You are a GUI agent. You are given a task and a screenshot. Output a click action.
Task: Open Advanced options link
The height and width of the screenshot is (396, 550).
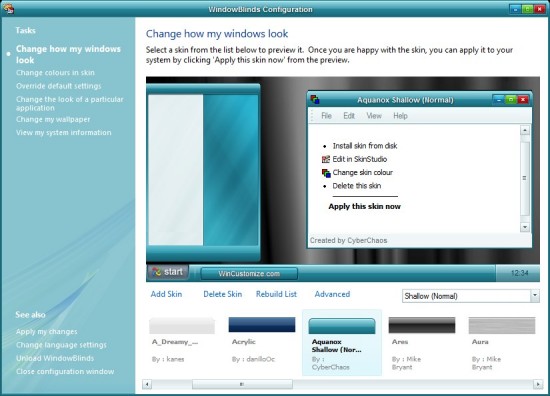pos(332,294)
